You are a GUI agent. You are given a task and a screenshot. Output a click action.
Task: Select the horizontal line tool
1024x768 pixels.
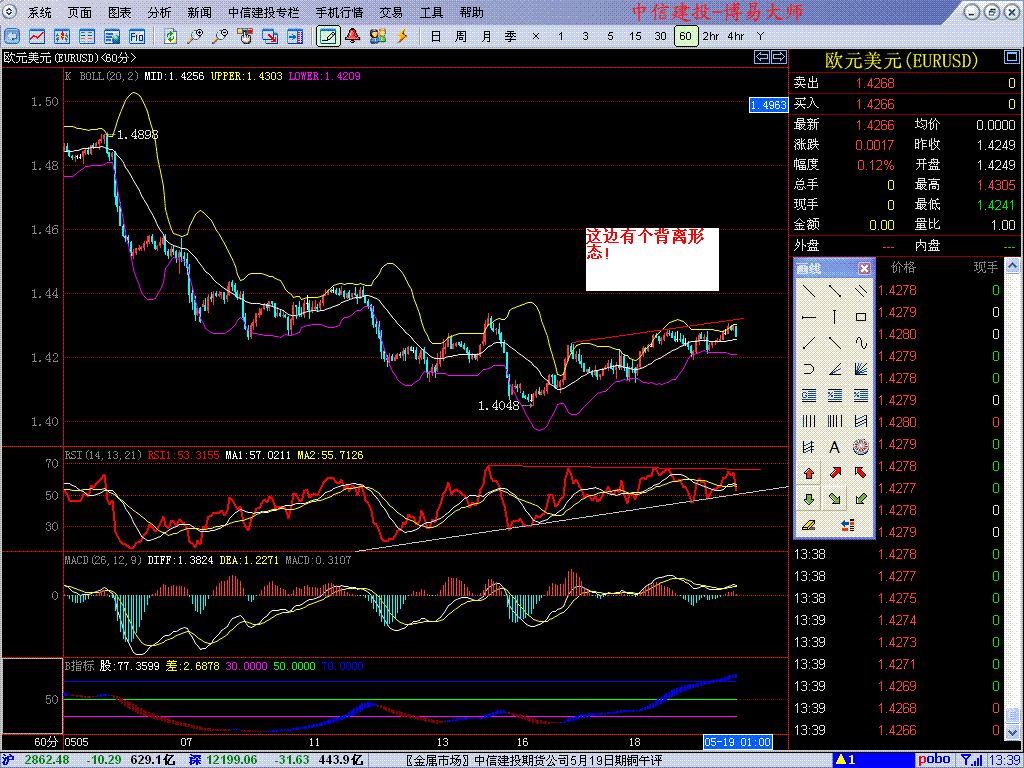pos(808,317)
